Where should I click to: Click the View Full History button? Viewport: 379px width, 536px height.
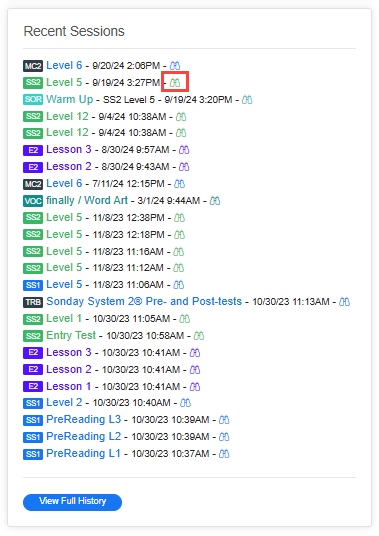[72, 502]
